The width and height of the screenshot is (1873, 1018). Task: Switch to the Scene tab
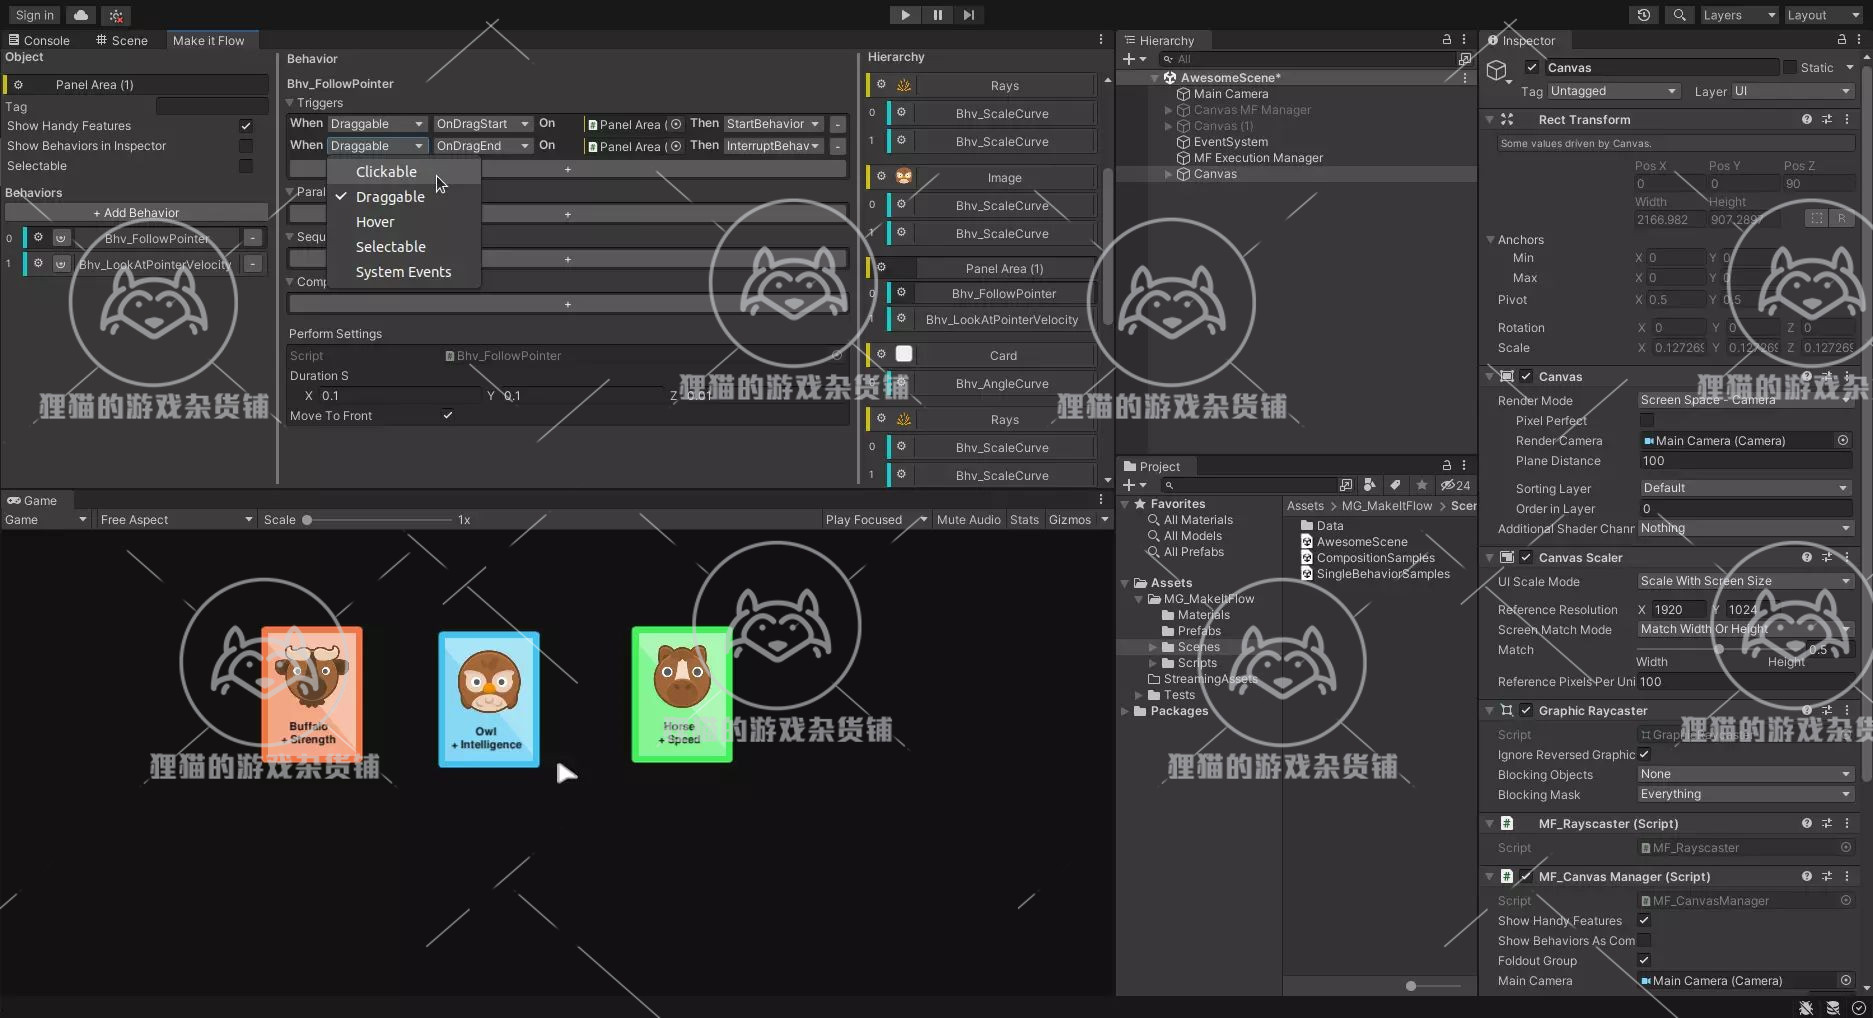[128, 40]
